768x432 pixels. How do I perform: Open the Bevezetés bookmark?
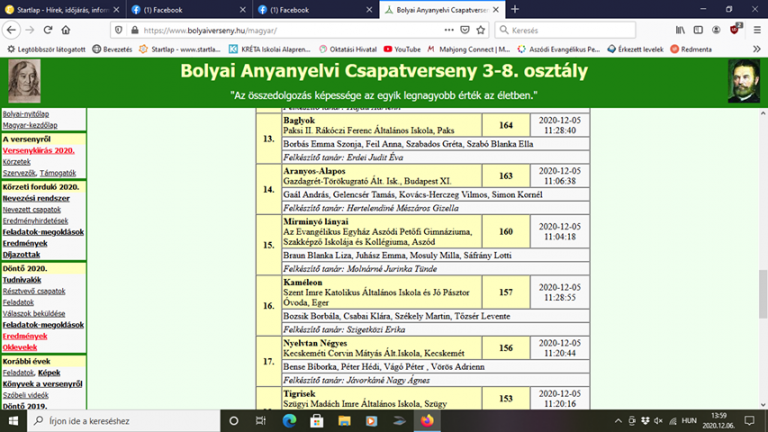click(113, 49)
